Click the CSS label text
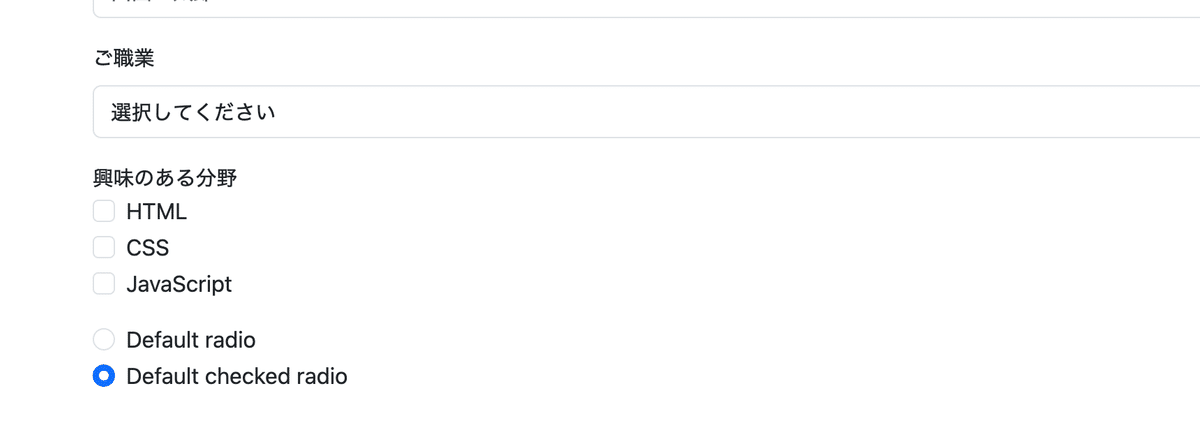This screenshot has height=444, width=1200. [147, 248]
